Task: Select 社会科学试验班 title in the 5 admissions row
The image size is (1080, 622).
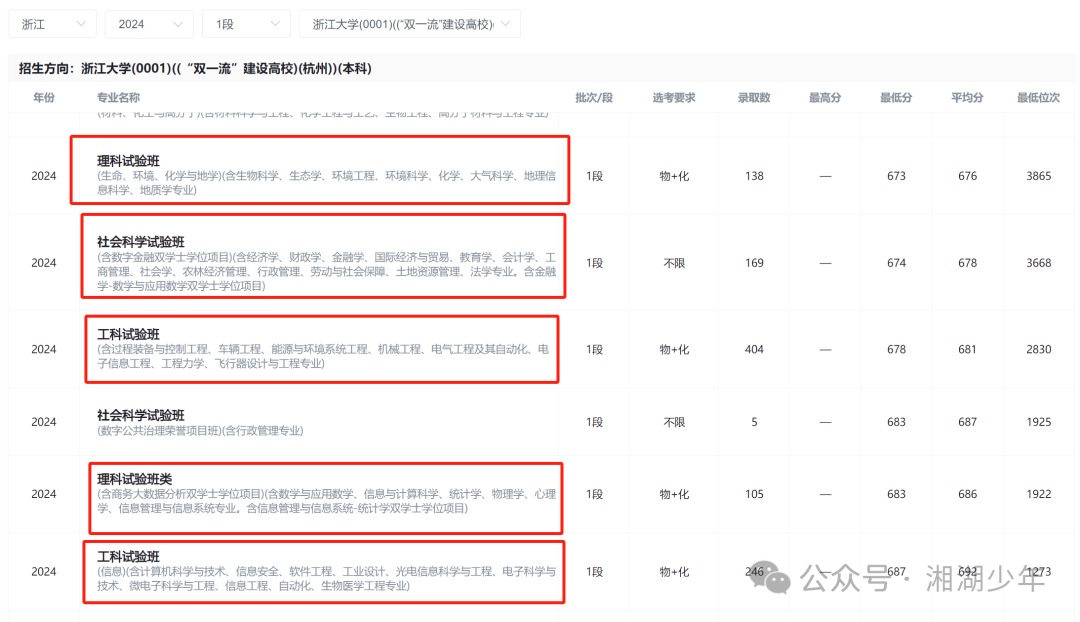Action: (x=141, y=415)
